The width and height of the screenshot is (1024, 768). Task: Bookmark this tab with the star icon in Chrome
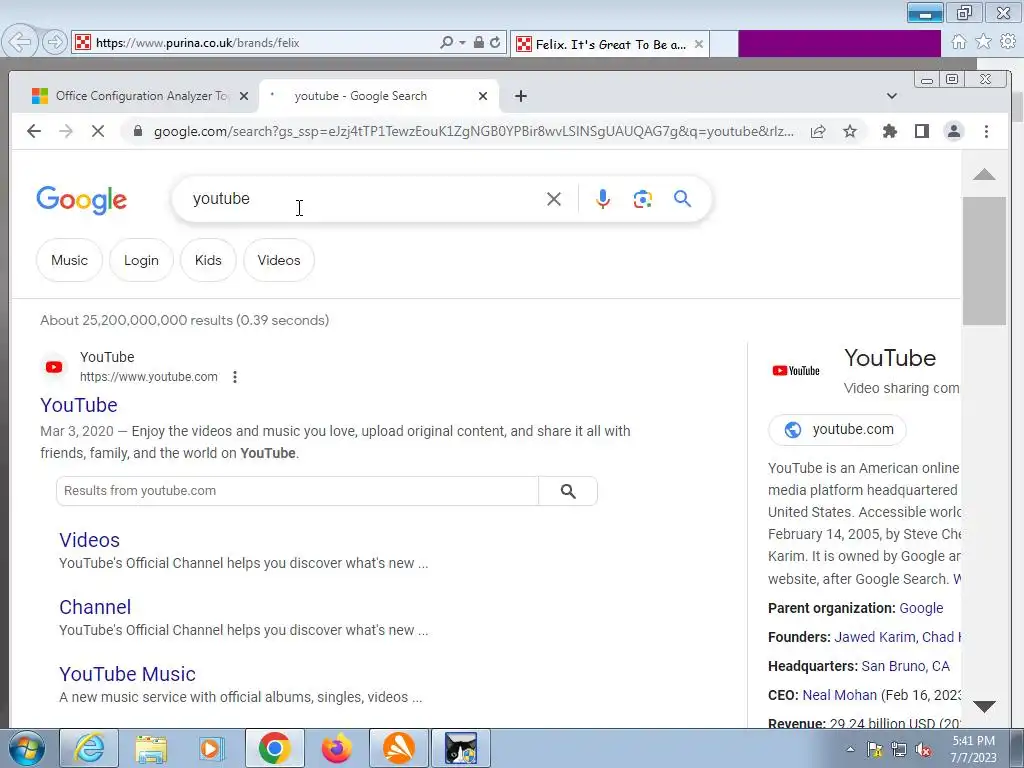[850, 131]
